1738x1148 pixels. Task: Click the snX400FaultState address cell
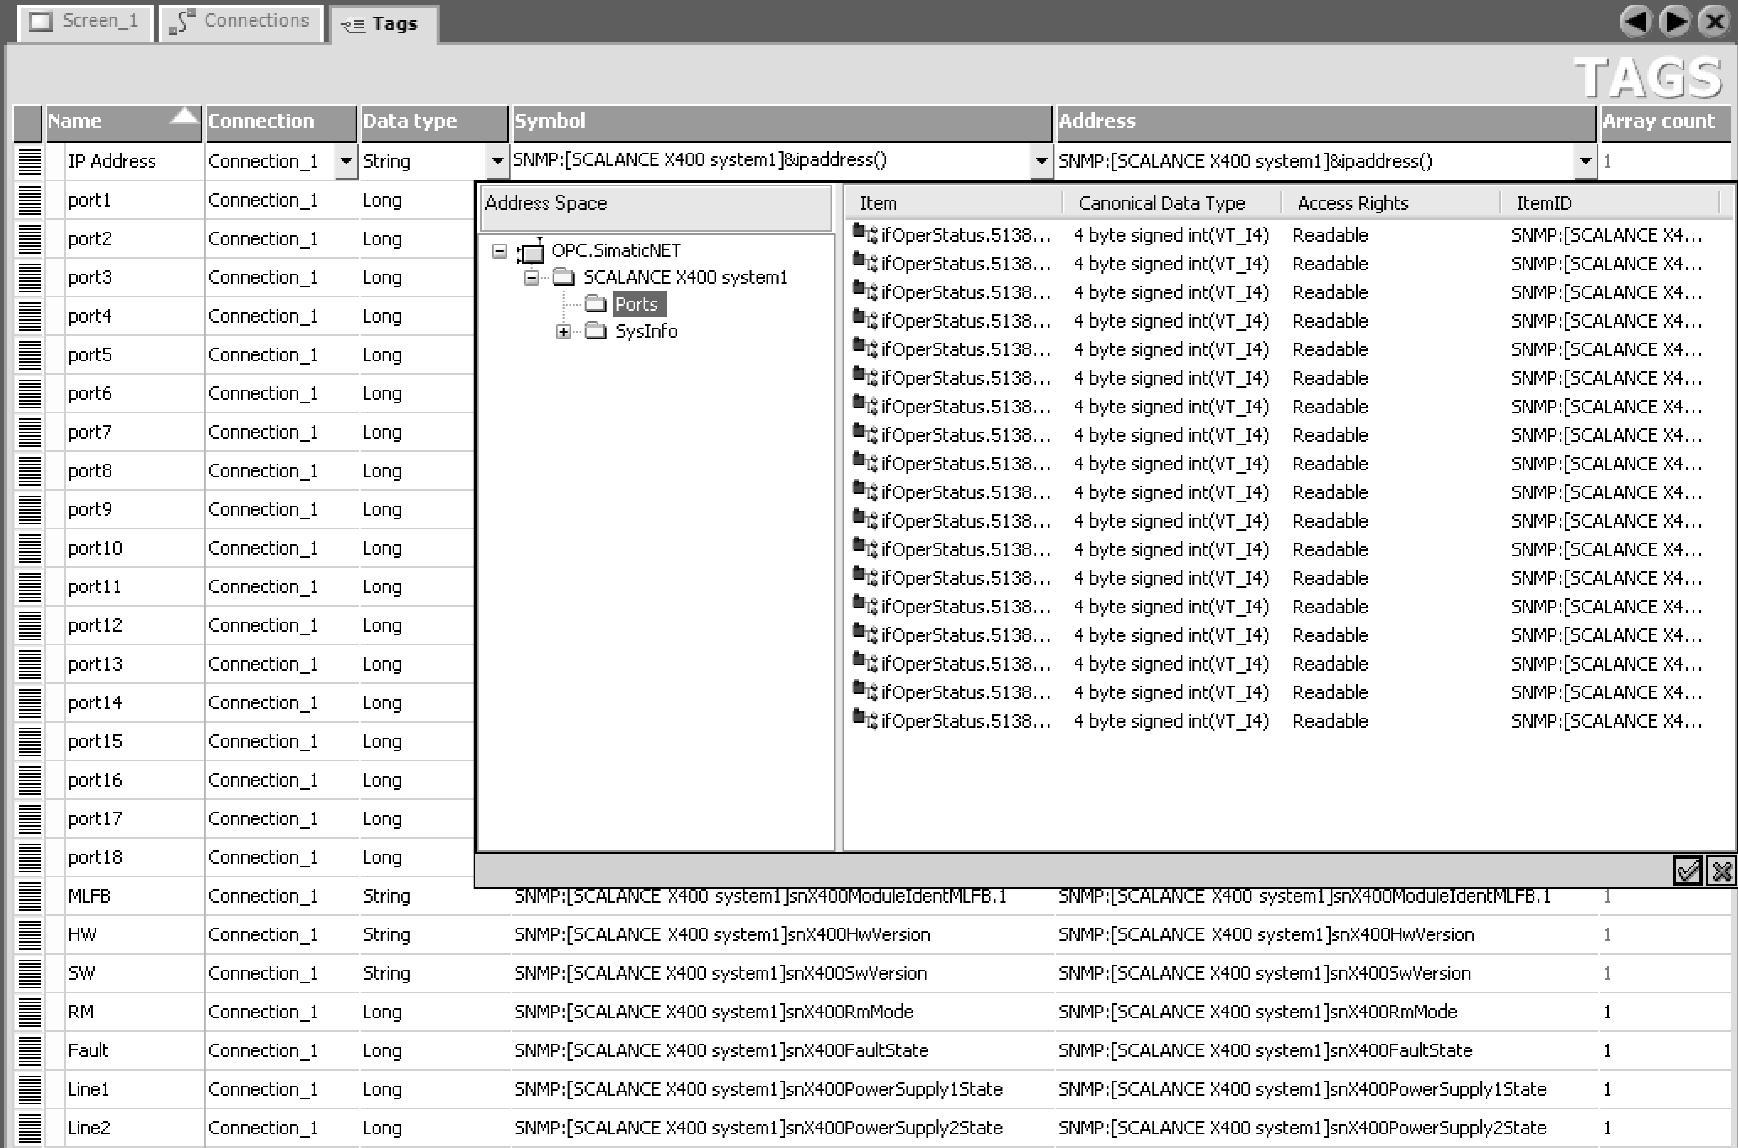[1325, 1051]
